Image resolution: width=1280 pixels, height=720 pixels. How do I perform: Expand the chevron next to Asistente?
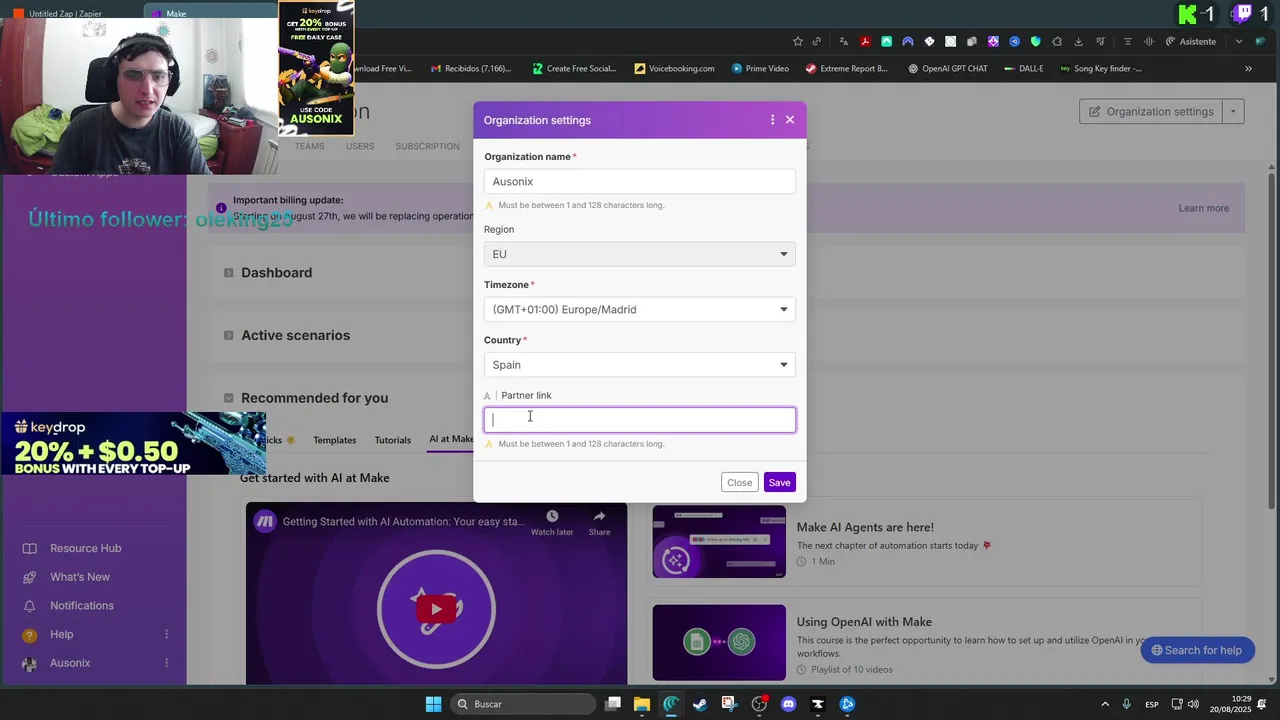pos(1239,41)
